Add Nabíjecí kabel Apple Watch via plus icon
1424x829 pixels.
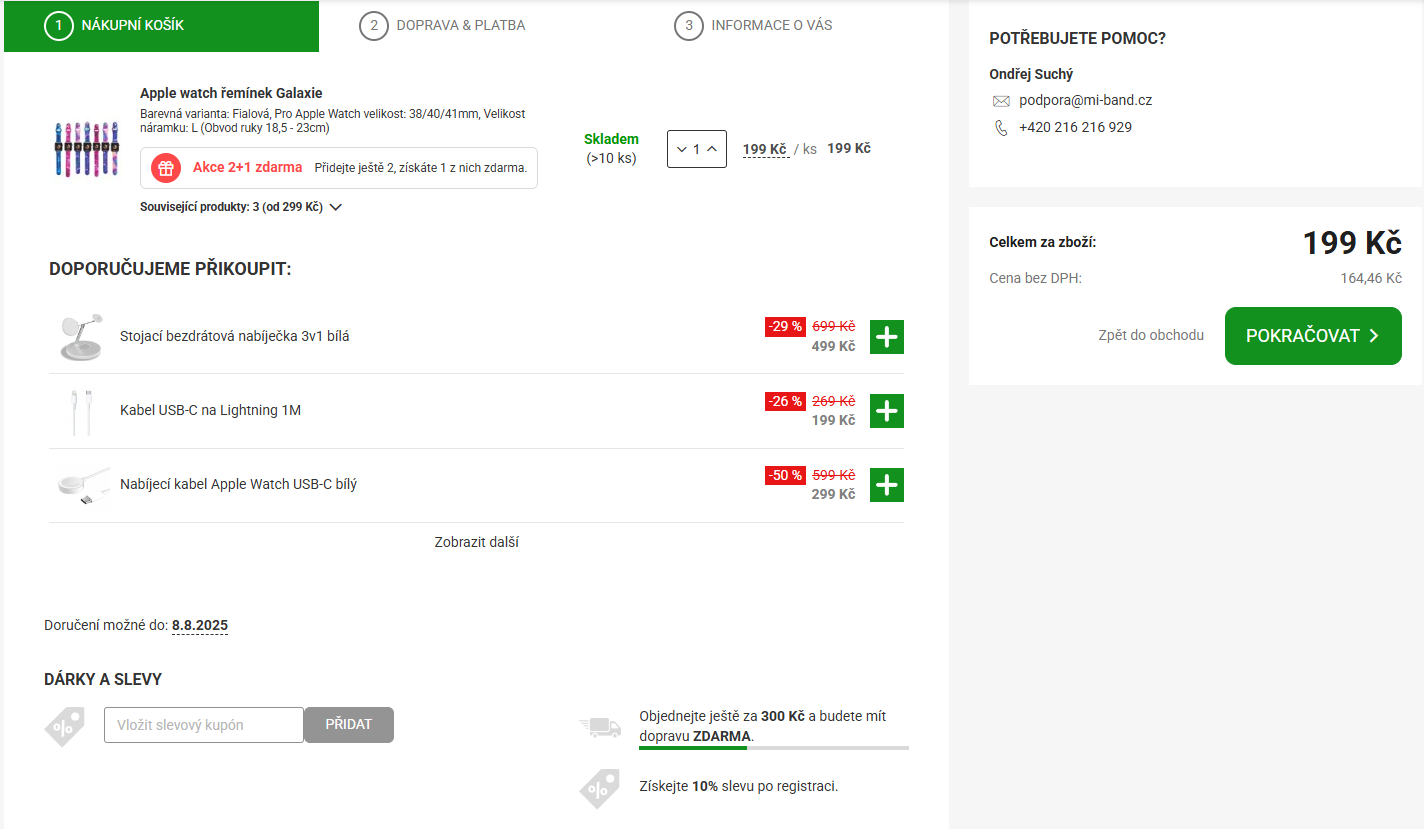(886, 485)
